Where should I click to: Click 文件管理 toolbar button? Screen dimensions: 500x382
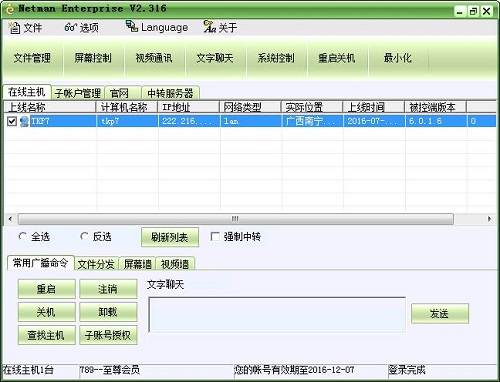pos(32,58)
